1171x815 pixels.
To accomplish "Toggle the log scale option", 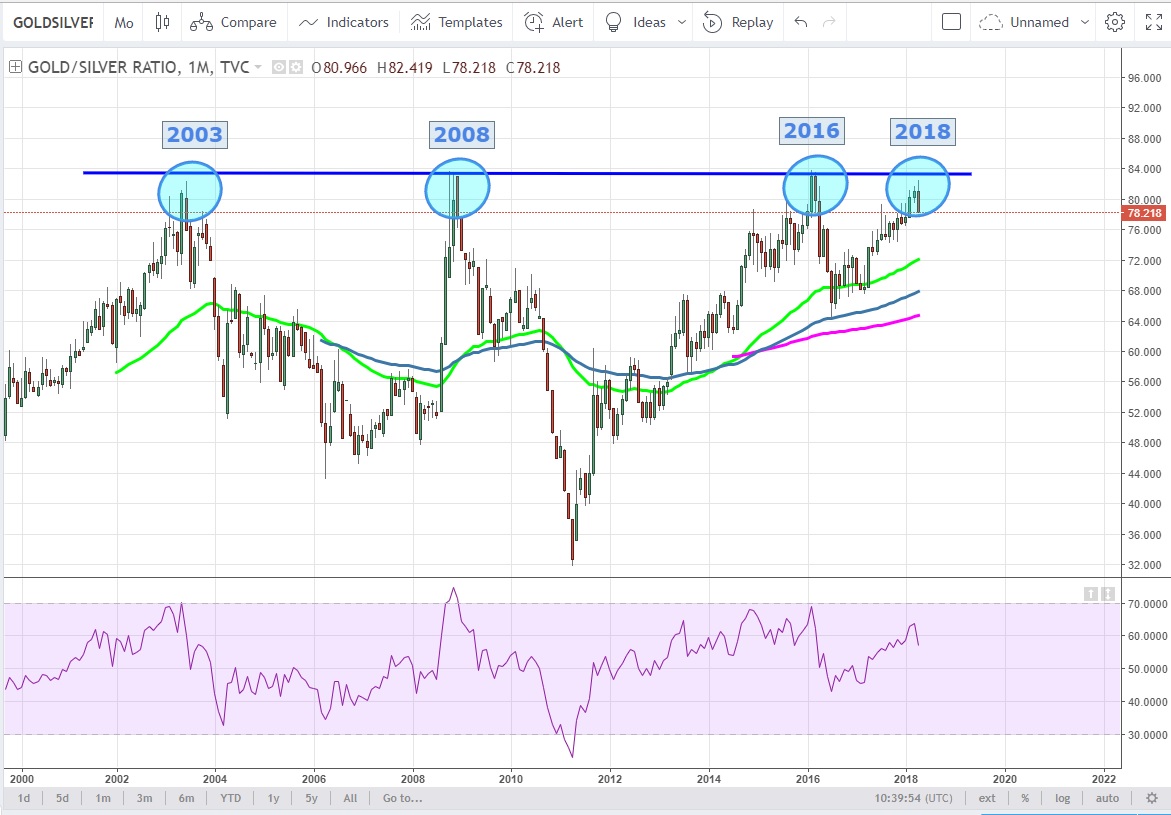I will (x=1062, y=798).
